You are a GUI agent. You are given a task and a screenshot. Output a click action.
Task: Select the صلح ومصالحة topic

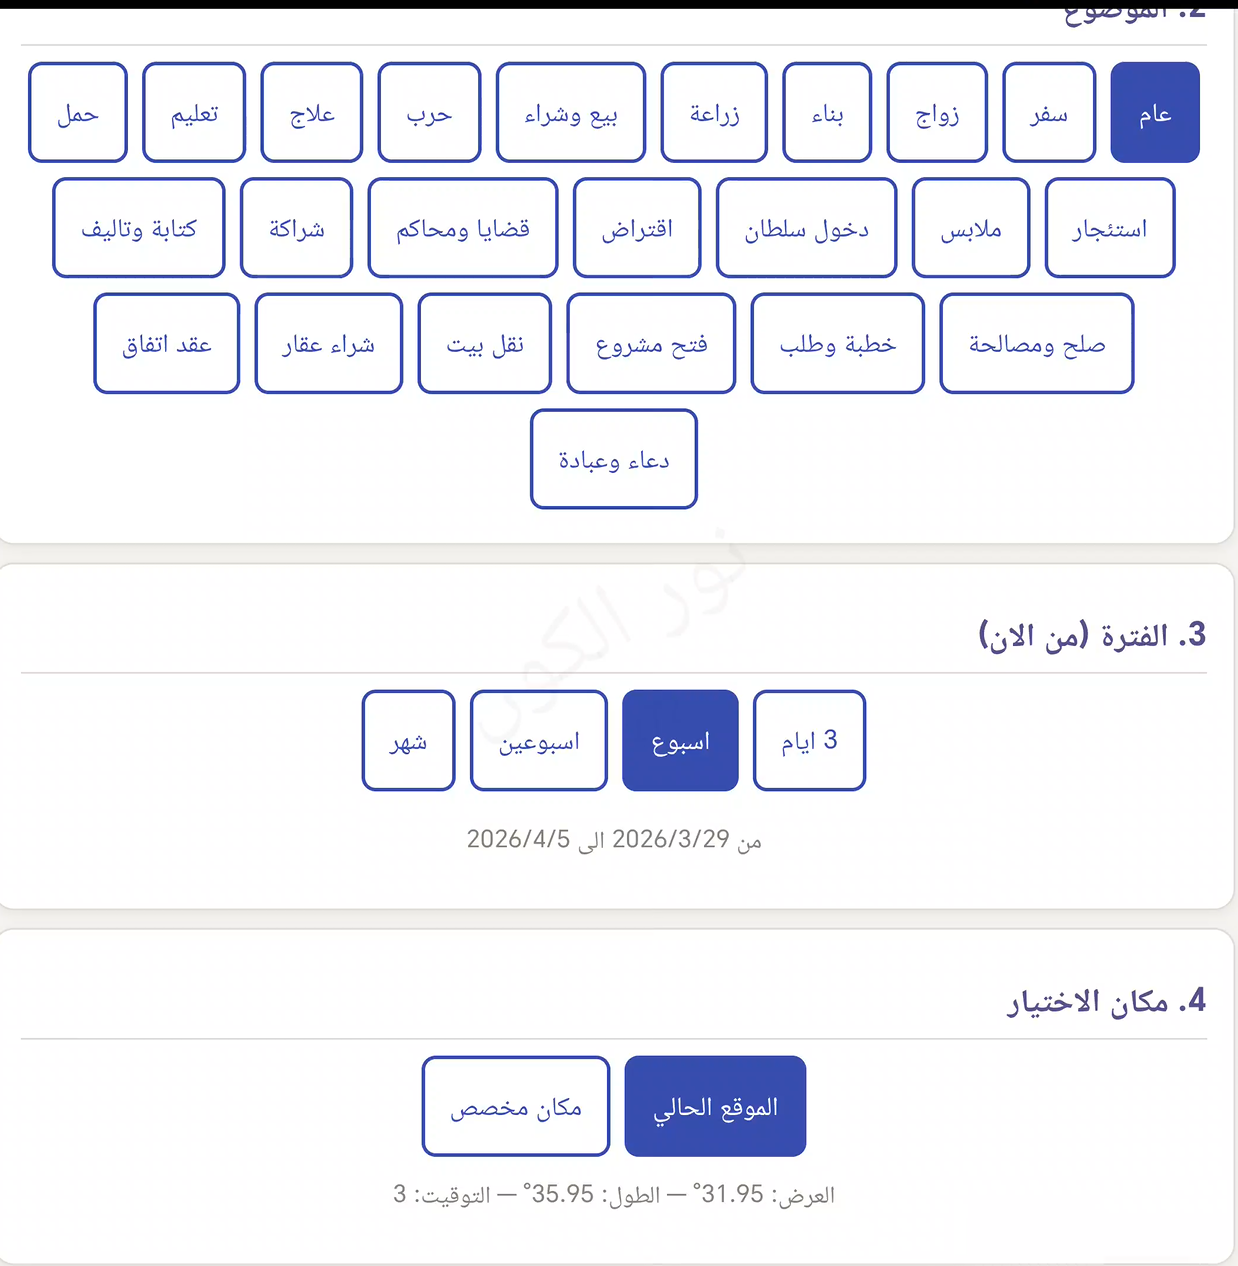coord(1036,344)
